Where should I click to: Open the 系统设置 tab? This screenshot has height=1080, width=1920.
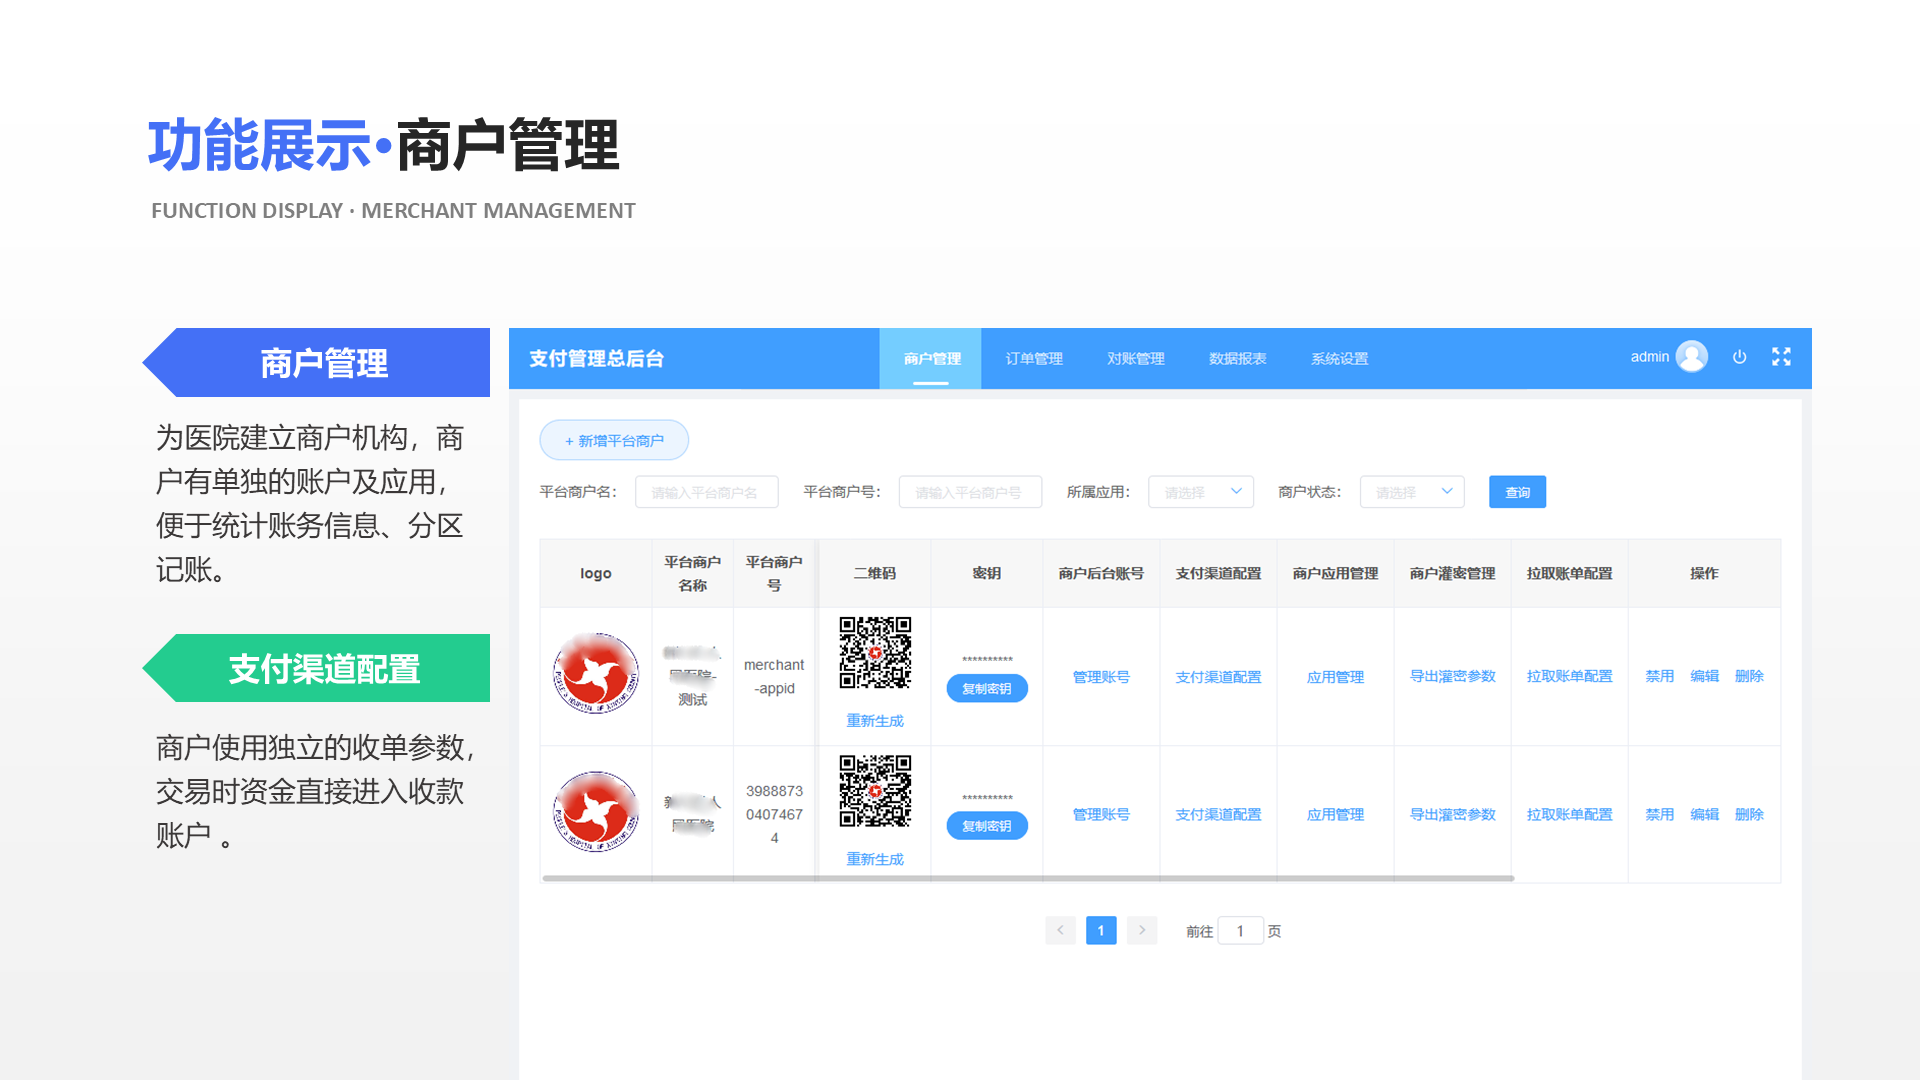(x=1339, y=358)
